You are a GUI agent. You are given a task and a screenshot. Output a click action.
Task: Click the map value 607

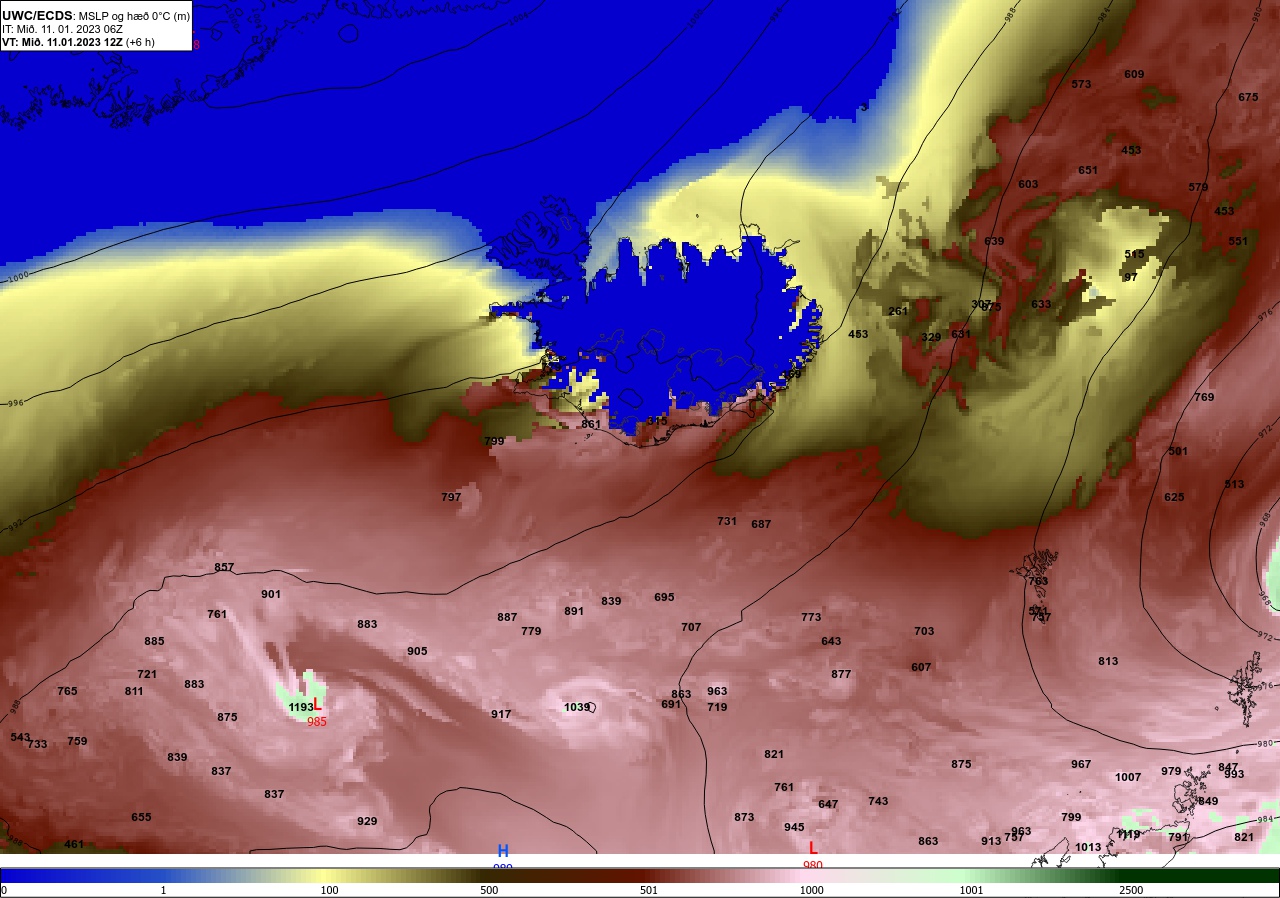pos(921,667)
